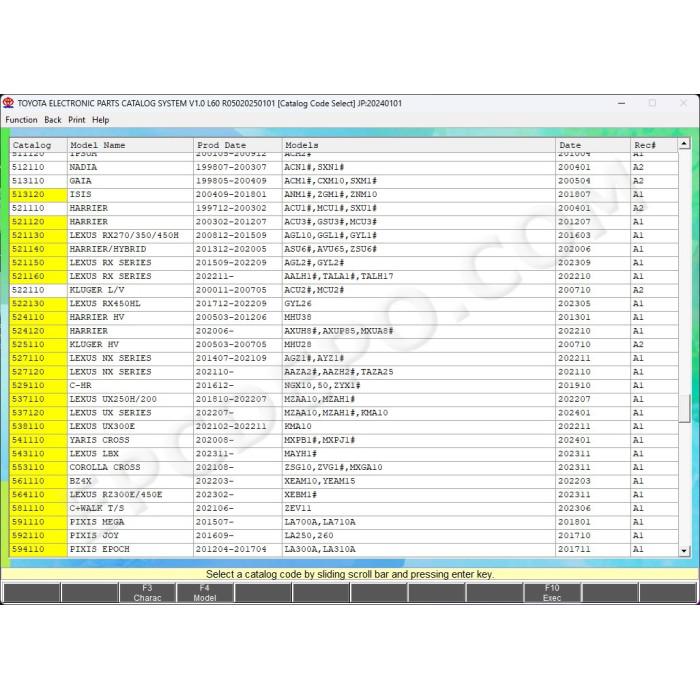This screenshot has width=700, height=700.
Task: Select catalog code 521150
Action: tap(28, 262)
